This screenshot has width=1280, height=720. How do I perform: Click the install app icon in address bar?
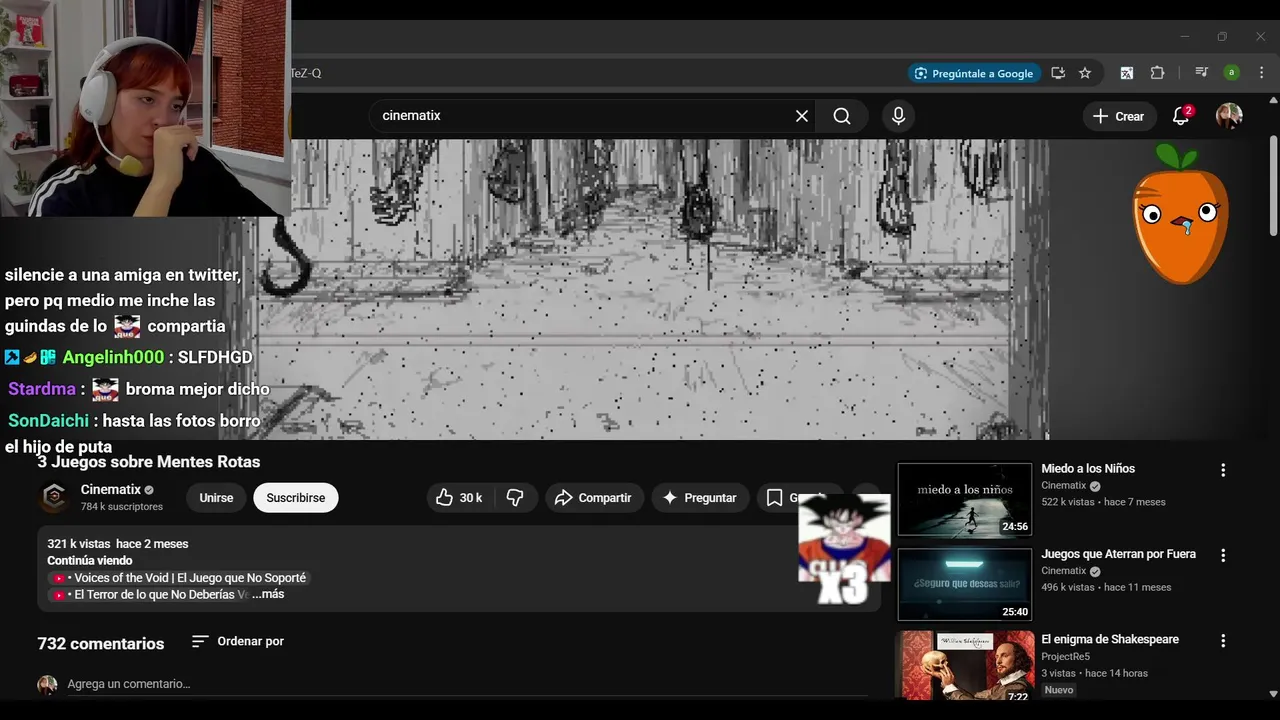[1058, 73]
